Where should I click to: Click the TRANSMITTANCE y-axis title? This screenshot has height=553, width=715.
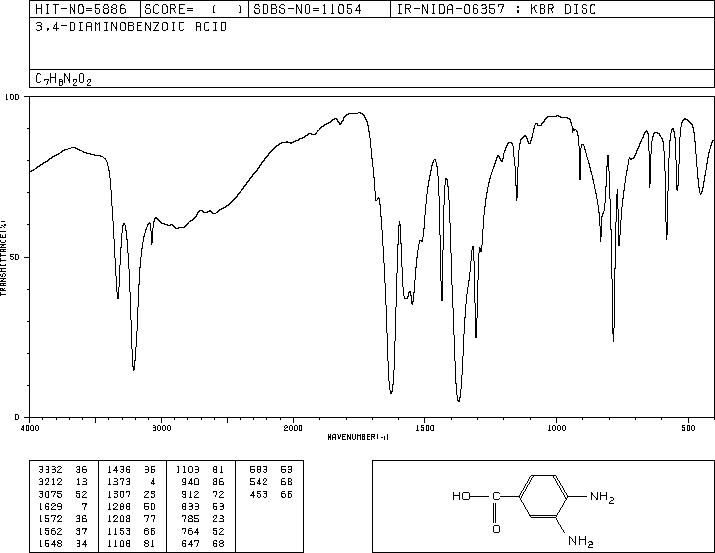click(x=3, y=257)
